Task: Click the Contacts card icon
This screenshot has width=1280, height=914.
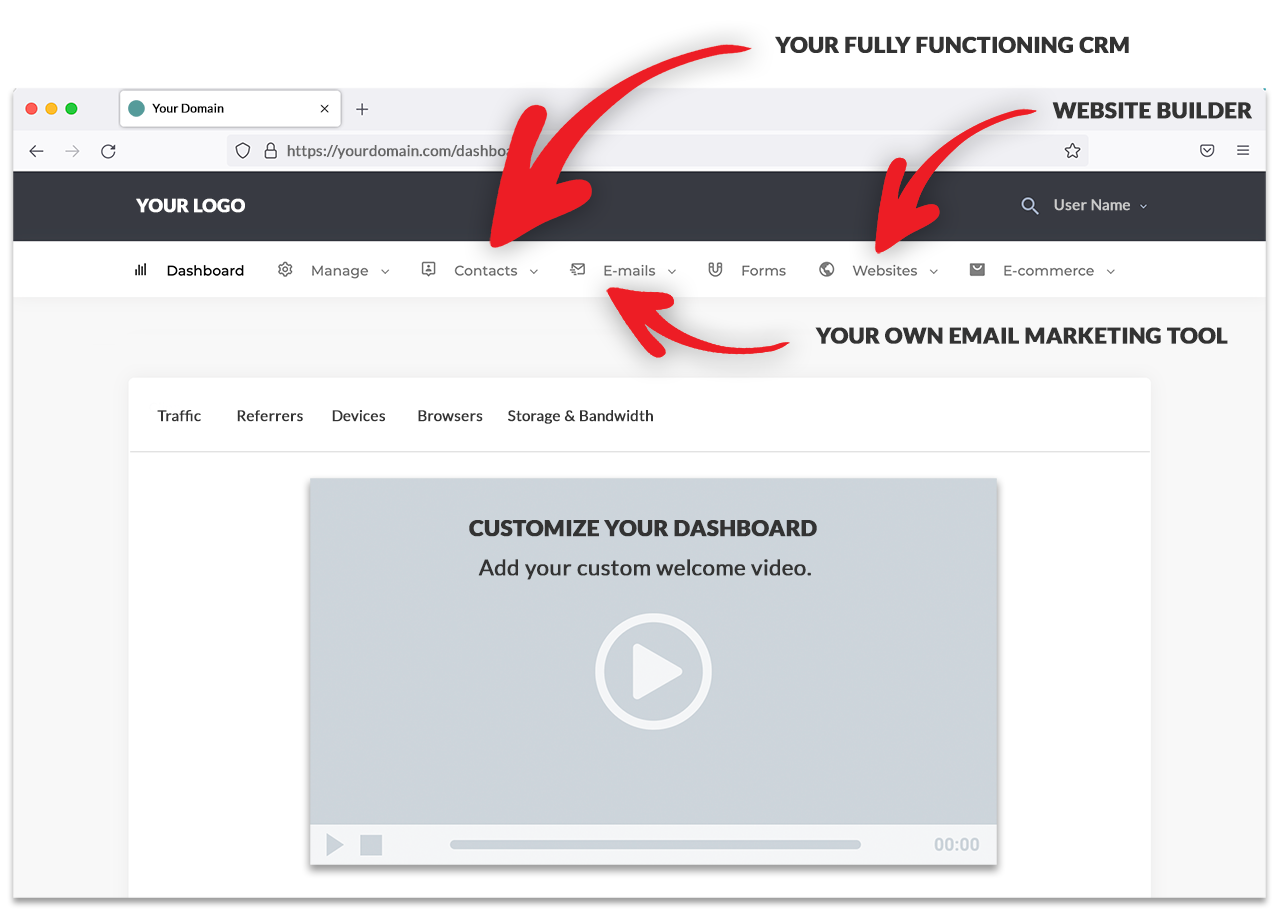Action: tap(428, 269)
